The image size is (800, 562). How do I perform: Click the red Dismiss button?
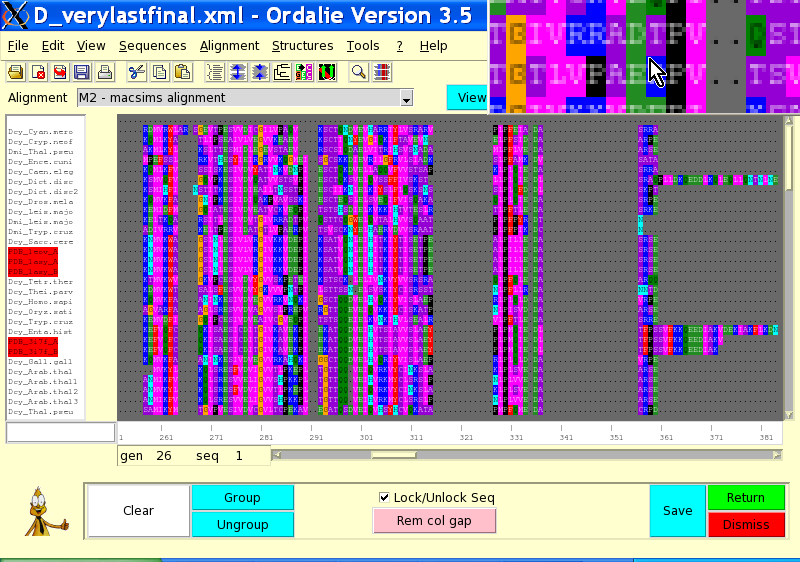(x=745, y=524)
